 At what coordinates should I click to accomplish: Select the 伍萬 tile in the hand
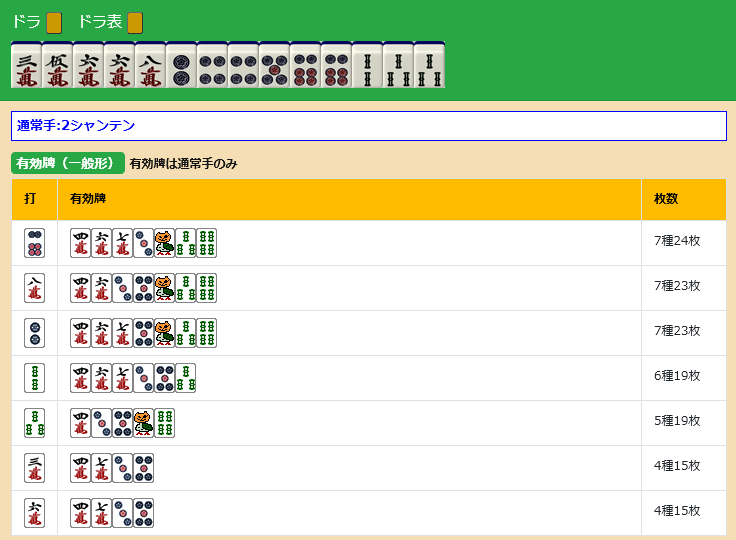coord(57,66)
